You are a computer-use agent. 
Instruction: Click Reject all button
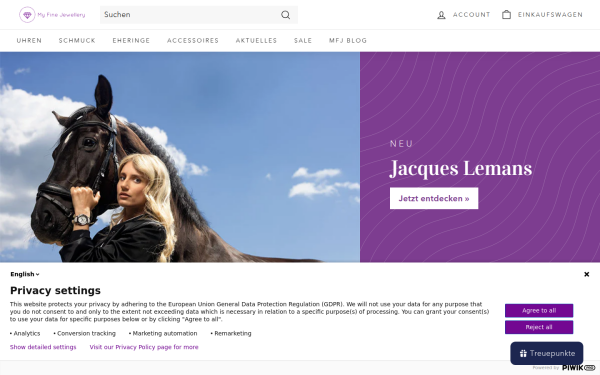pyautogui.click(x=539, y=327)
